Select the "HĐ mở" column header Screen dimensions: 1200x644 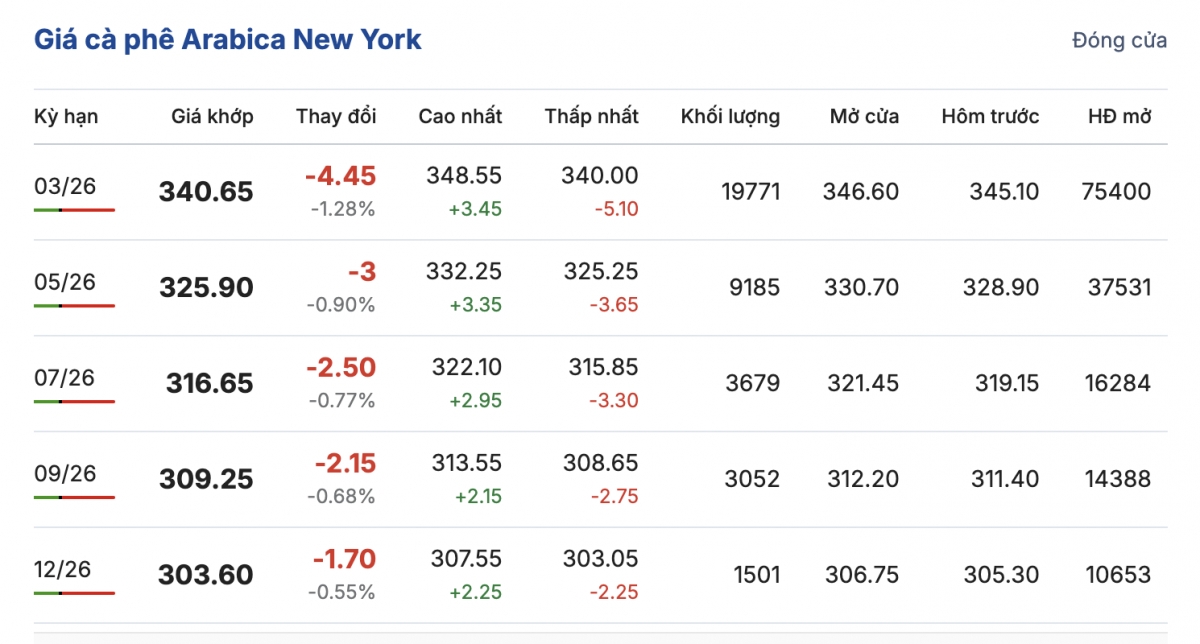point(1120,116)
